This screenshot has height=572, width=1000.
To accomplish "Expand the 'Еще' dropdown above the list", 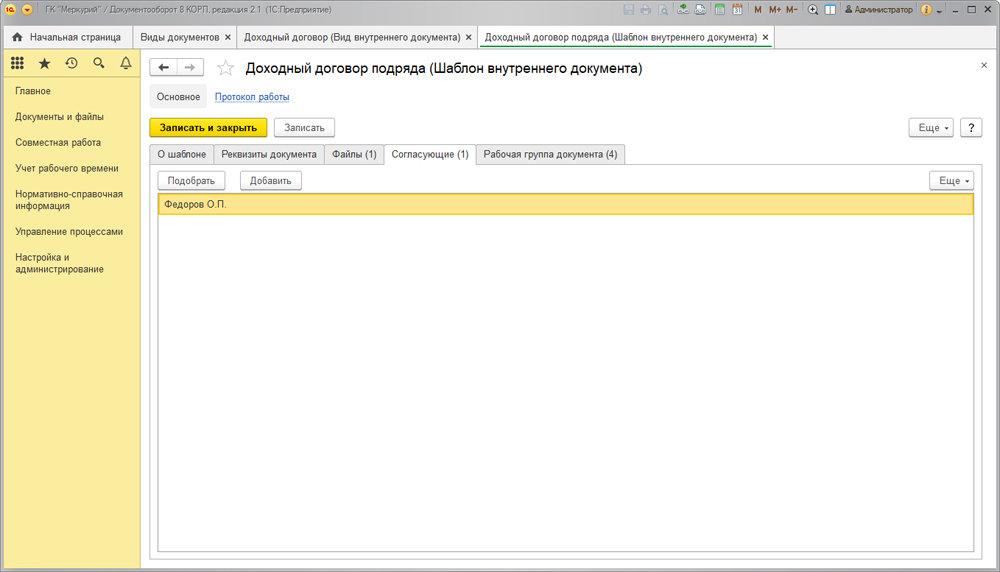I will (x=950, y=181).
